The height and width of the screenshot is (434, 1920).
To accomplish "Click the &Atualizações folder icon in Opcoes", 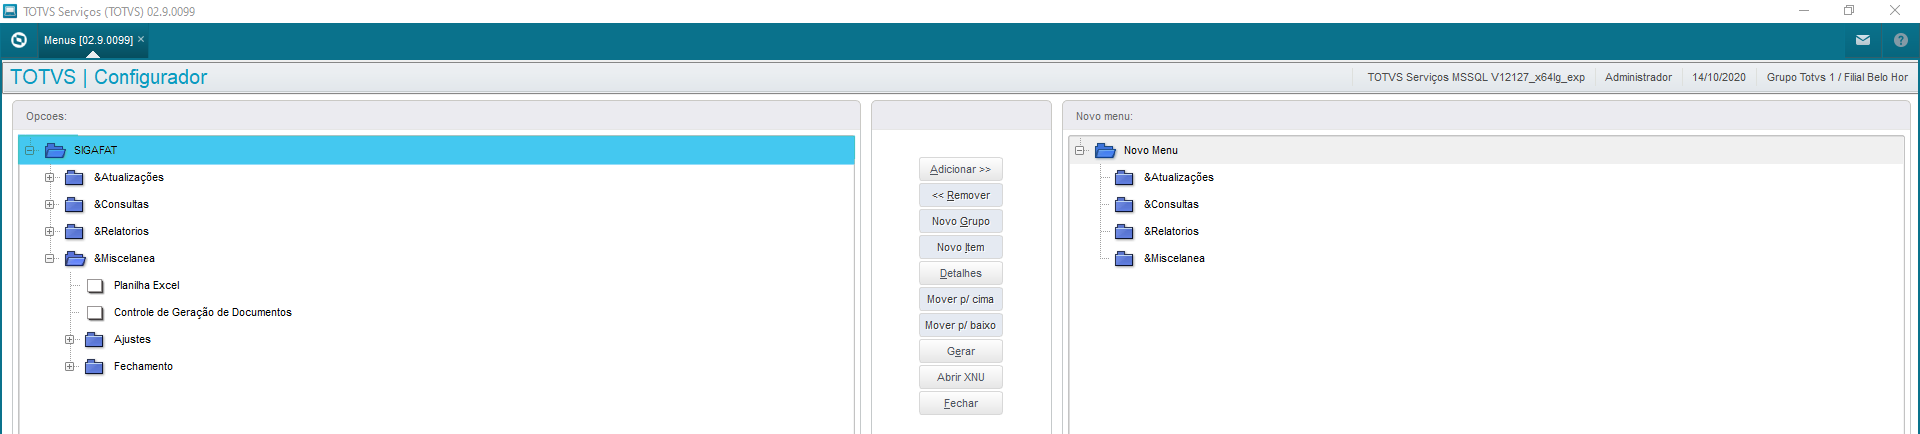I will (x=75, y=177).
